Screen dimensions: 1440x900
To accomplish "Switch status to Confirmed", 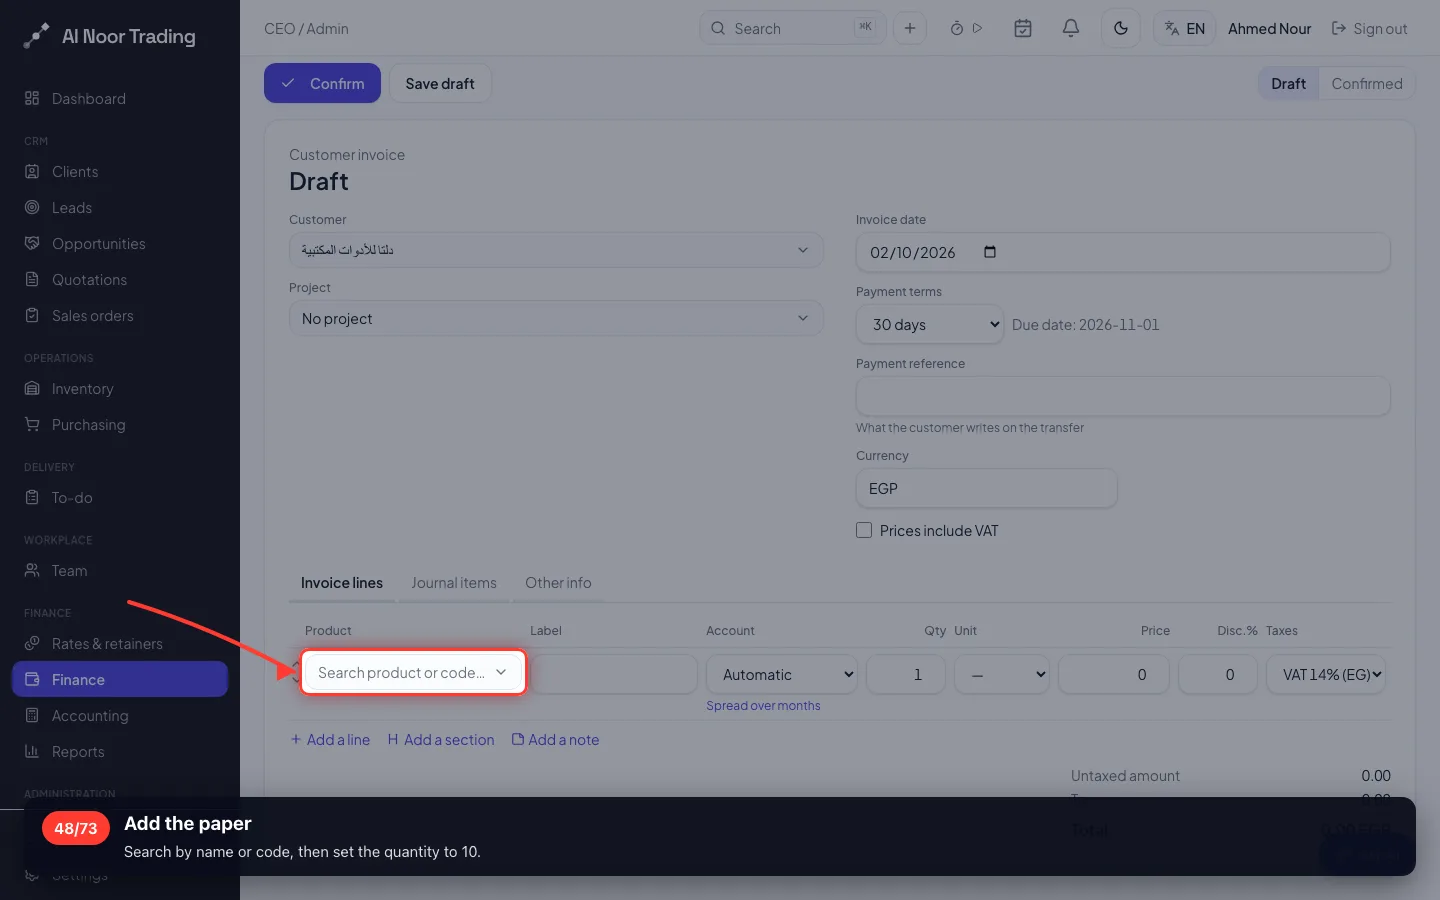I will pos(1367,84).
